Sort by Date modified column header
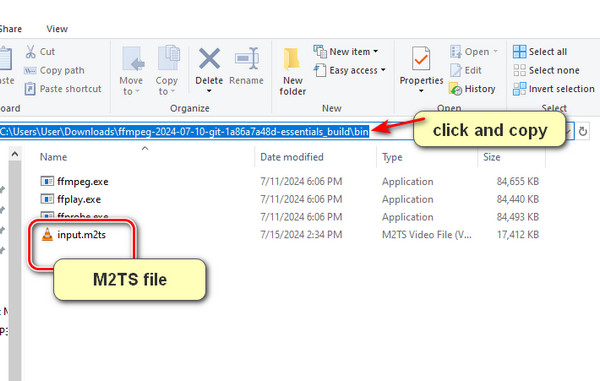This screenshot has width=600, height=381. click(292, 157)
